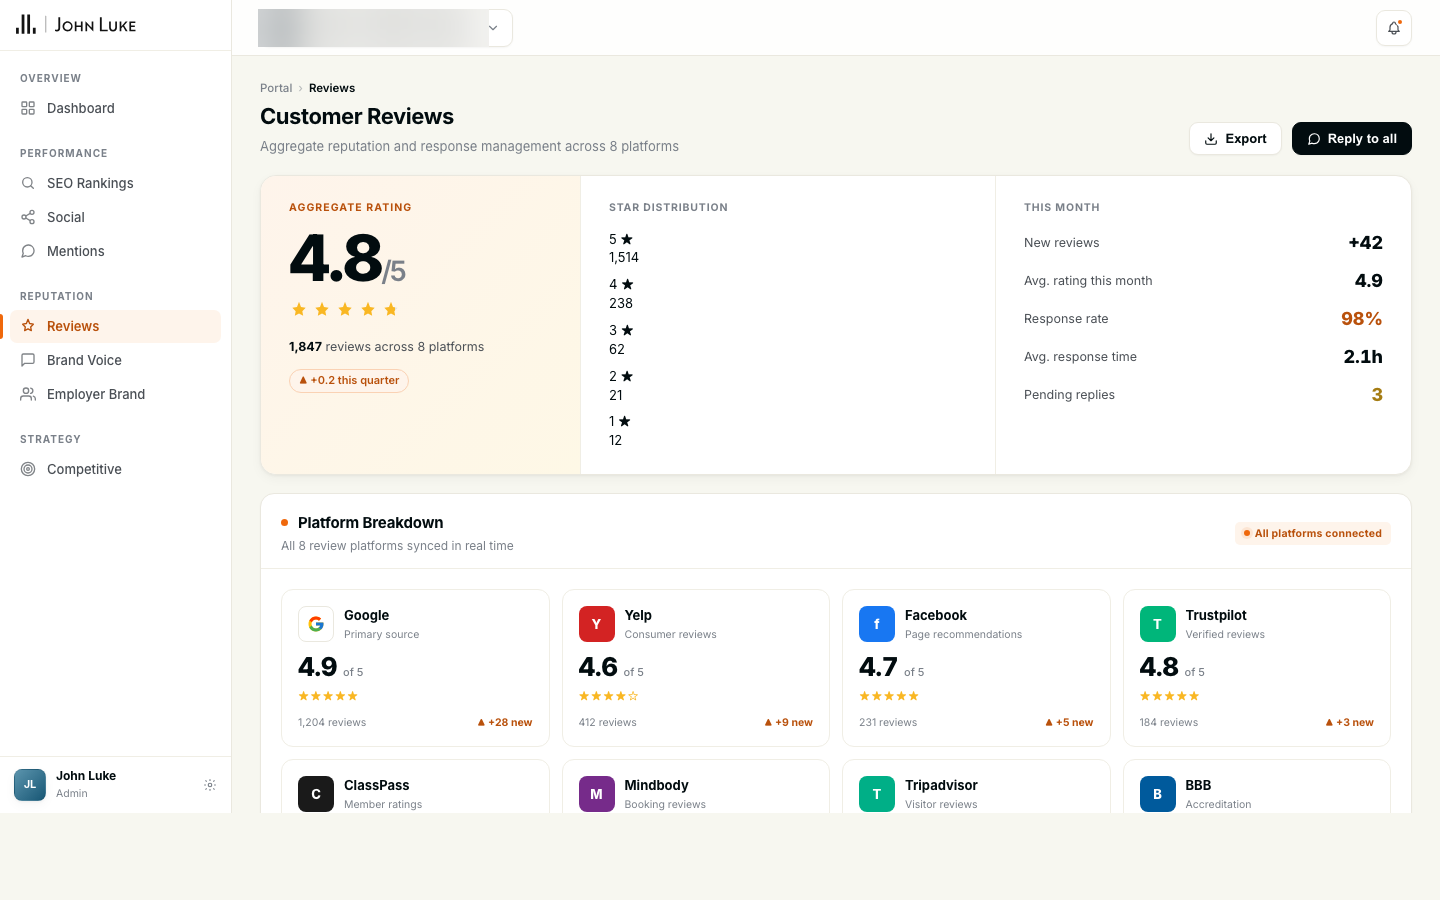Screen dimensions: 1440x900
Task: Click the BBB platform logo icon
Action: pyautogui.click(x=1157, y=794)
